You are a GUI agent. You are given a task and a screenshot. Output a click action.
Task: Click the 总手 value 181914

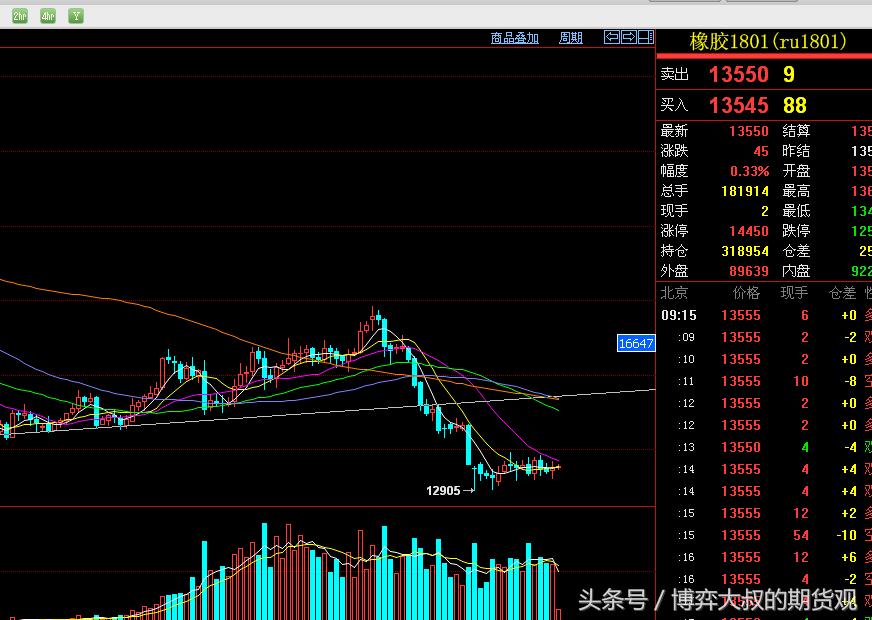pyautogui.click(x=745, y=191)
